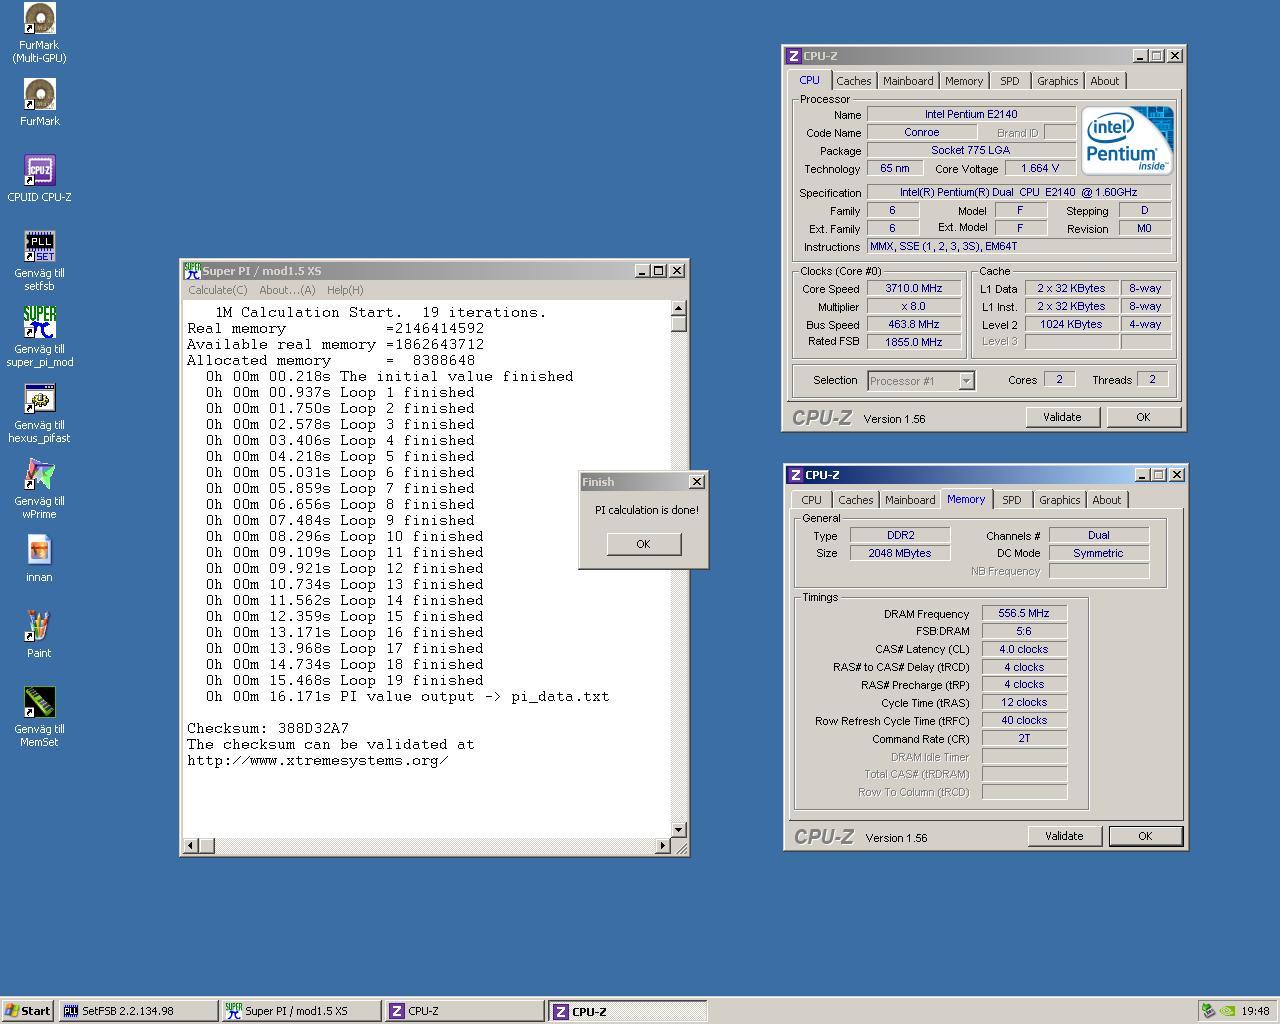The image size is (1280, 1024).
Task: Click the Super PI vertical scrollbar up arrow
Action: tap(679, 309)
